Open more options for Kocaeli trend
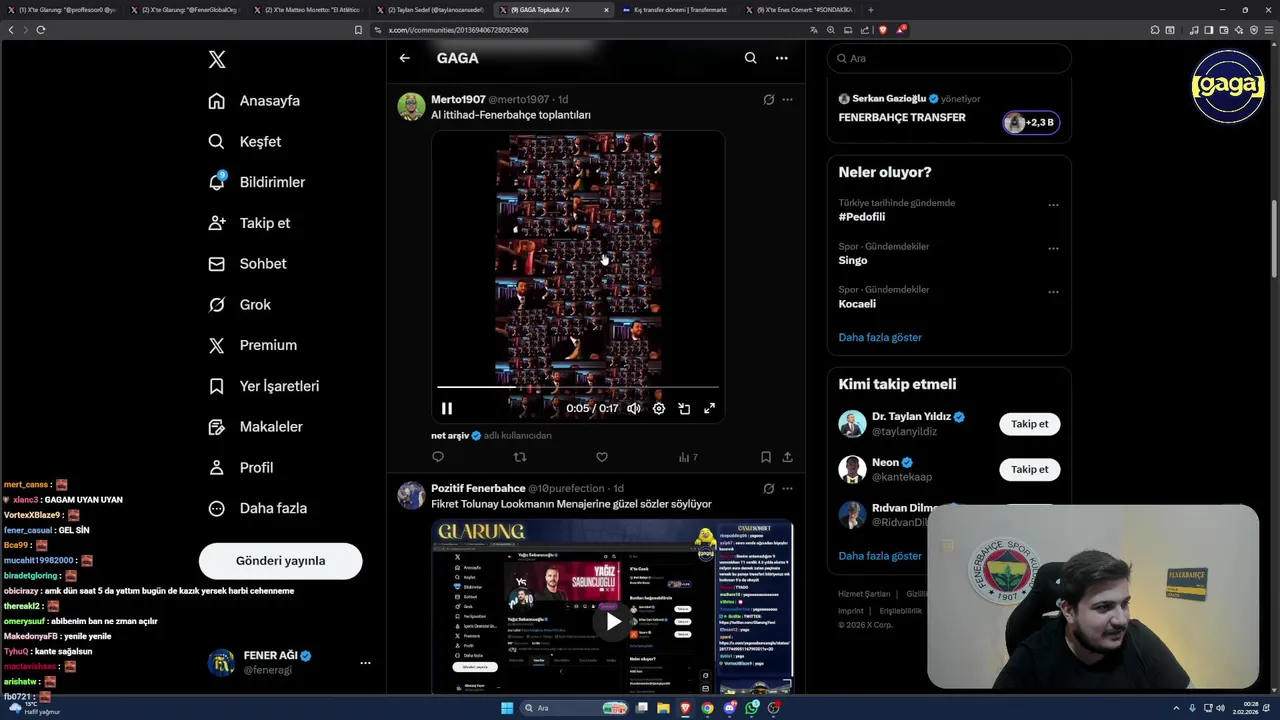Viewport: 1280px width, 720px height. click(1053, 292)
